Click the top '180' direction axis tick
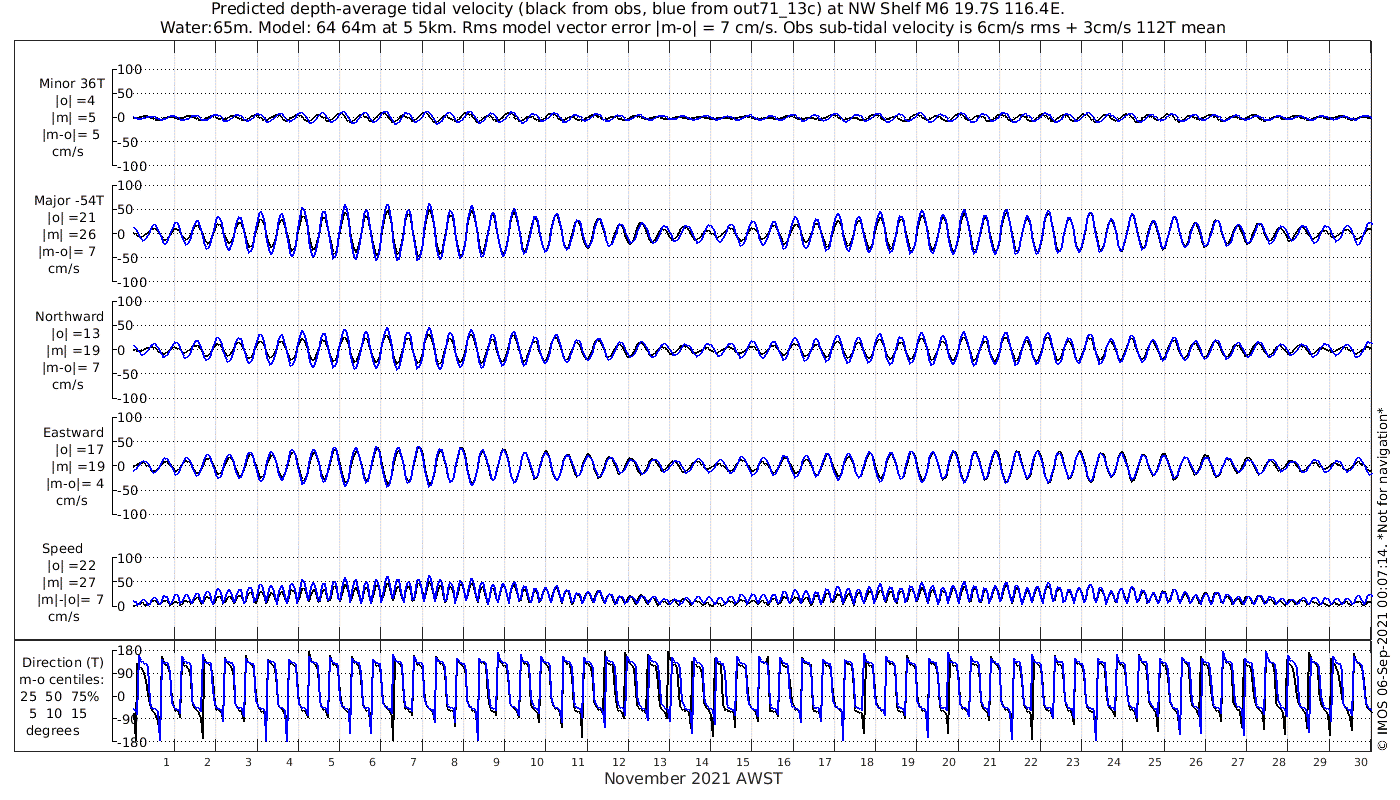Viewport: 1400px width, 800px height. (x=125, y=650)
